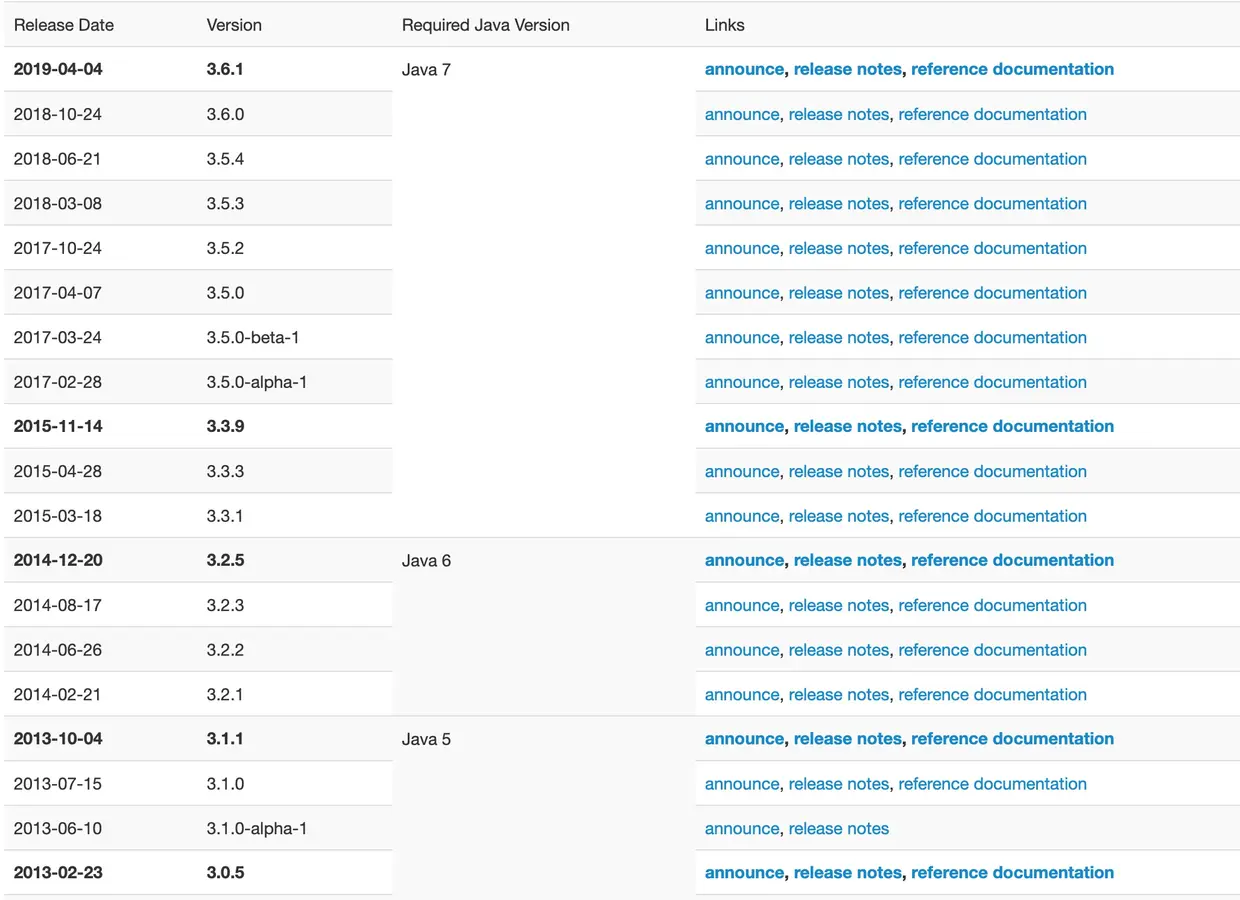View release notes for version 3.0.5
This screenshot has height=900, width=1240.
coord(848,873)
